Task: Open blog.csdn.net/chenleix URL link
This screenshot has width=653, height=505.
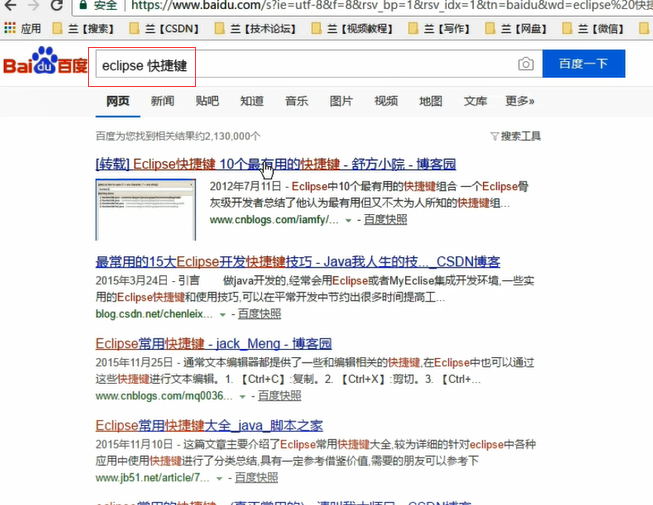Action: [154, 314]
